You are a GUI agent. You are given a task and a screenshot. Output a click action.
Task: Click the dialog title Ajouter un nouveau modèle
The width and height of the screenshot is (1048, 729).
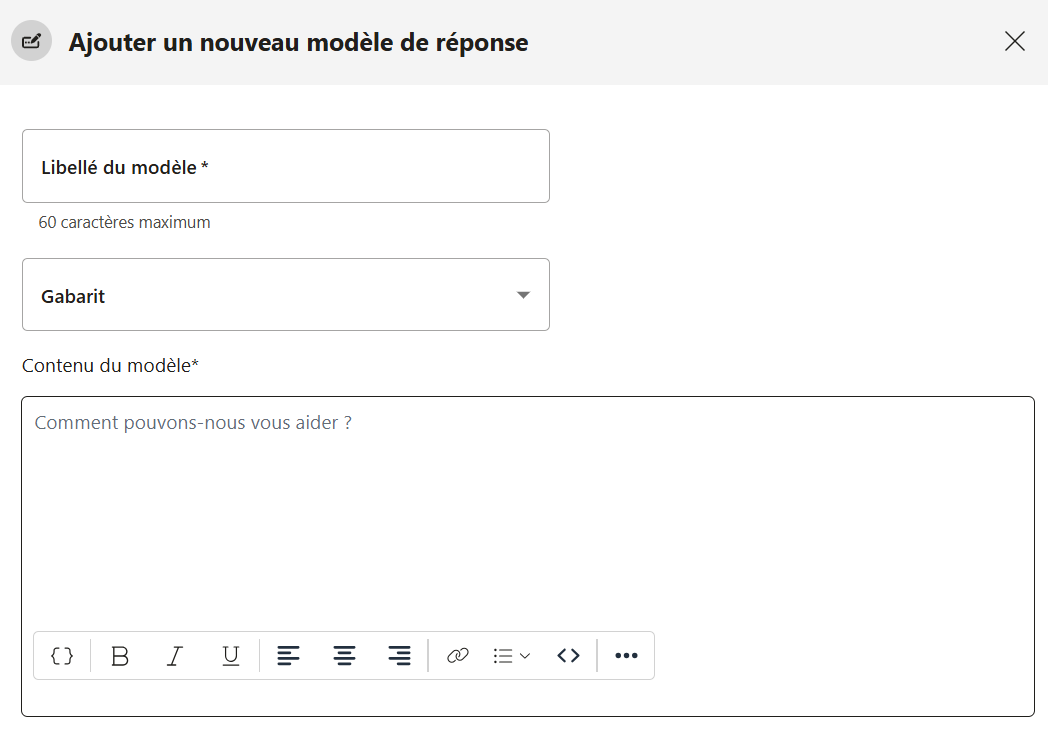click(298, 42)
